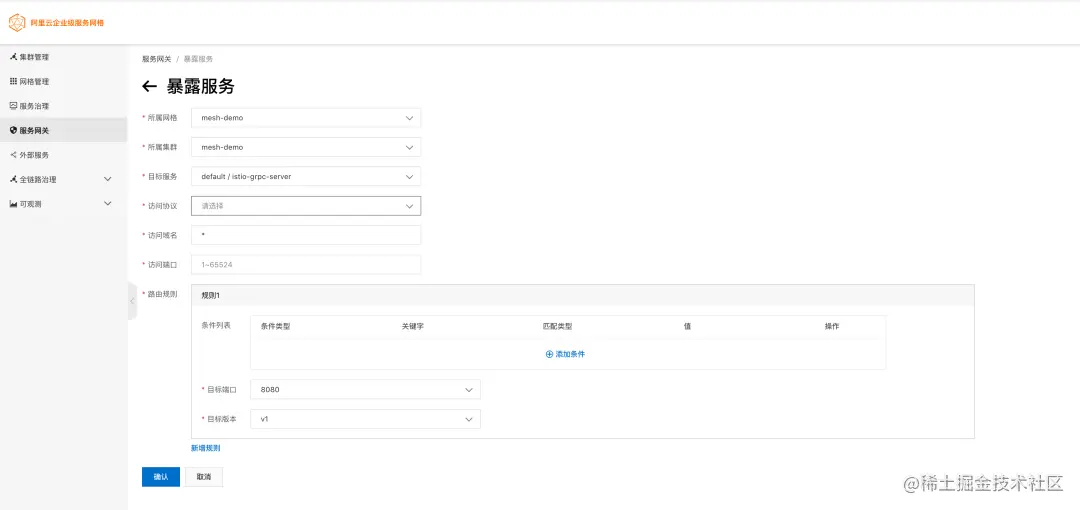1080x510 pixels.
Task: Click the 服务治理 sidebar icon
Action: coord(13,106)
